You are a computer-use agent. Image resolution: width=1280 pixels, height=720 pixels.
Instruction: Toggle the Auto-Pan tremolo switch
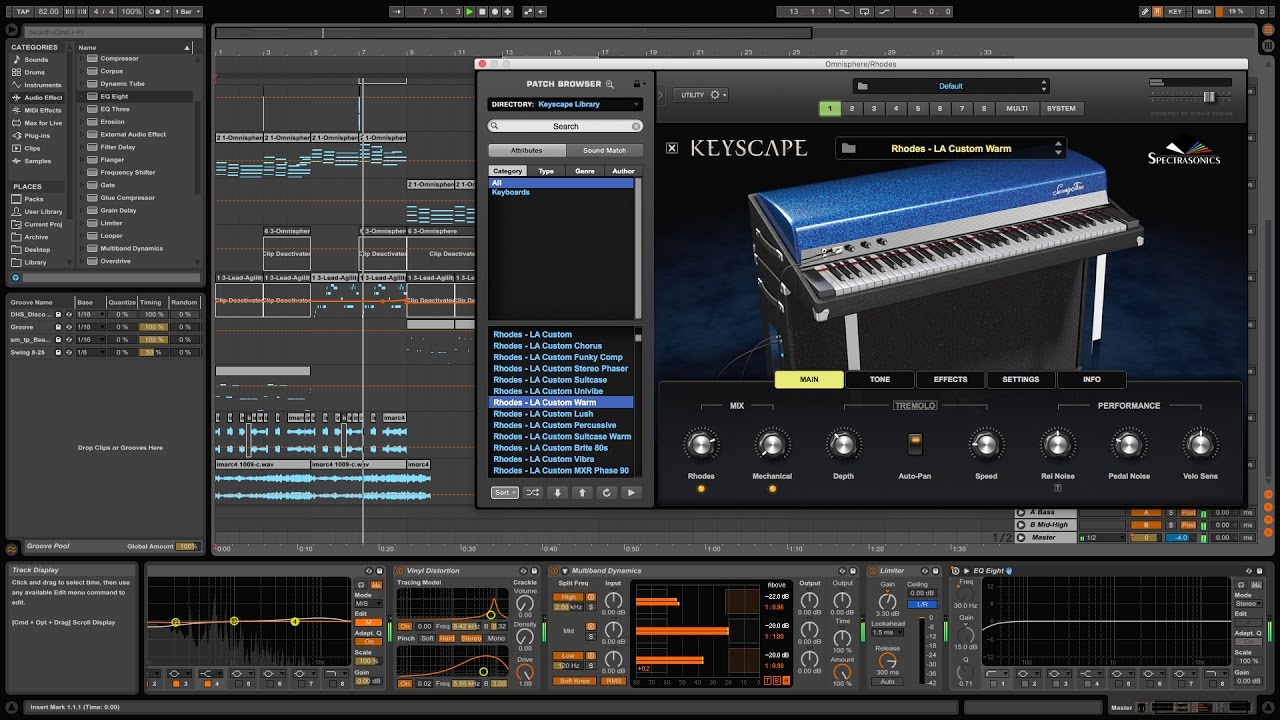point(914,443)
